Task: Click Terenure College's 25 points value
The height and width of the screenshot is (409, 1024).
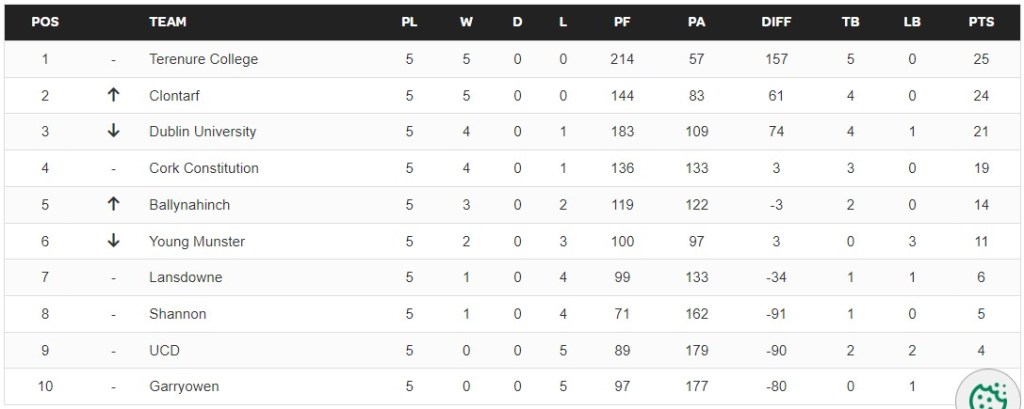Action: (980, 59)
